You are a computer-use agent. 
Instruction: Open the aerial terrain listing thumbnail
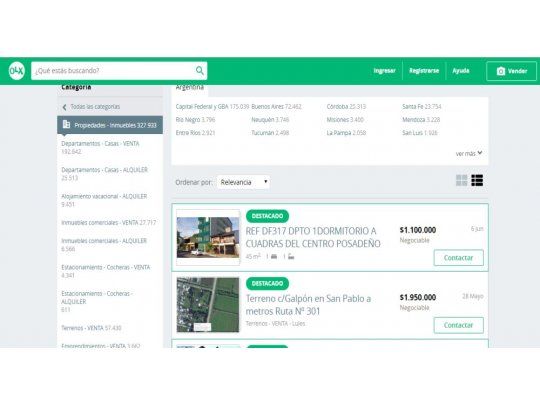click(x=208, y=305)
